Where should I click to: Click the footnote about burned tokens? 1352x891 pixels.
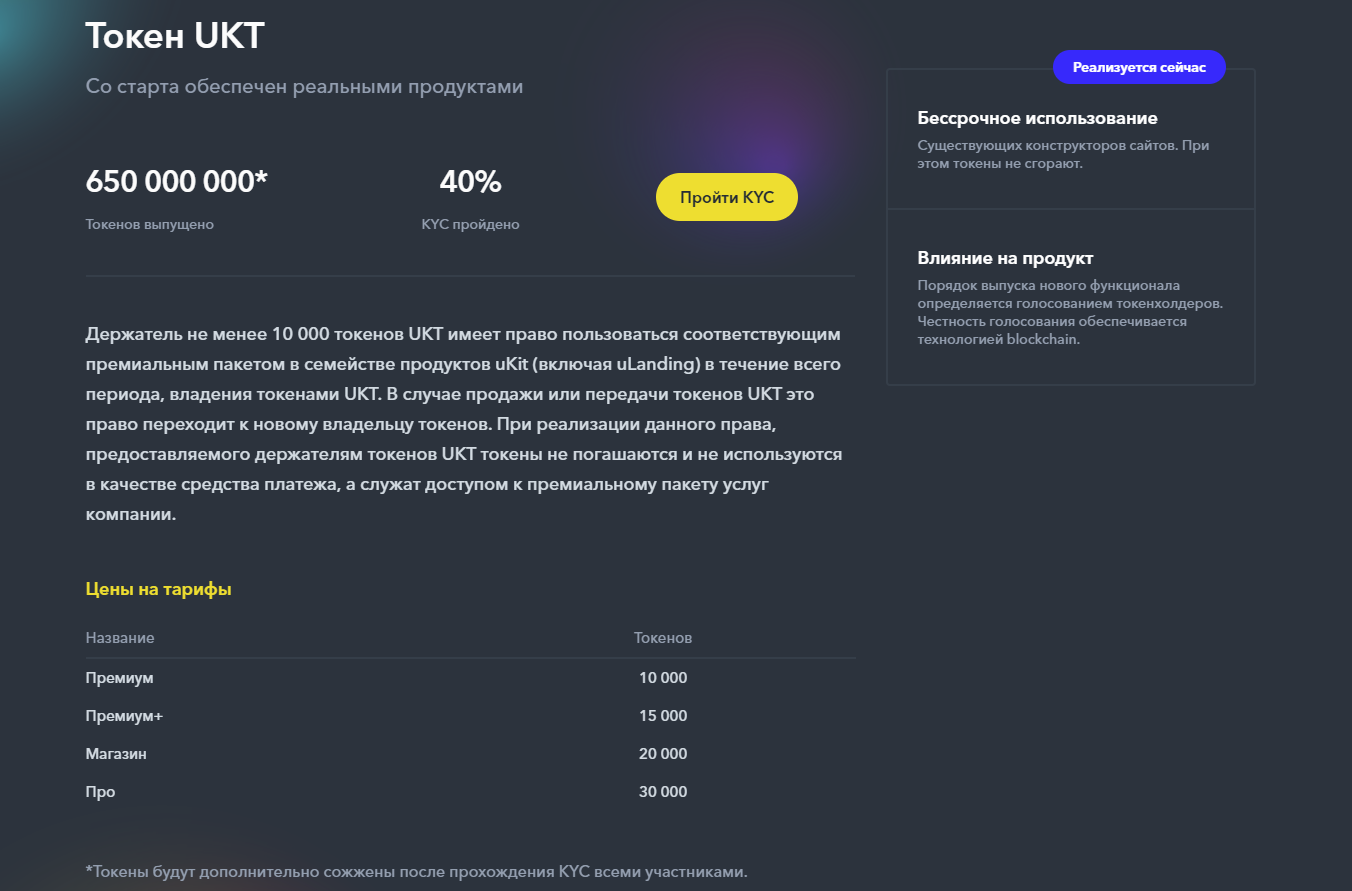click(x=416, y=871)
